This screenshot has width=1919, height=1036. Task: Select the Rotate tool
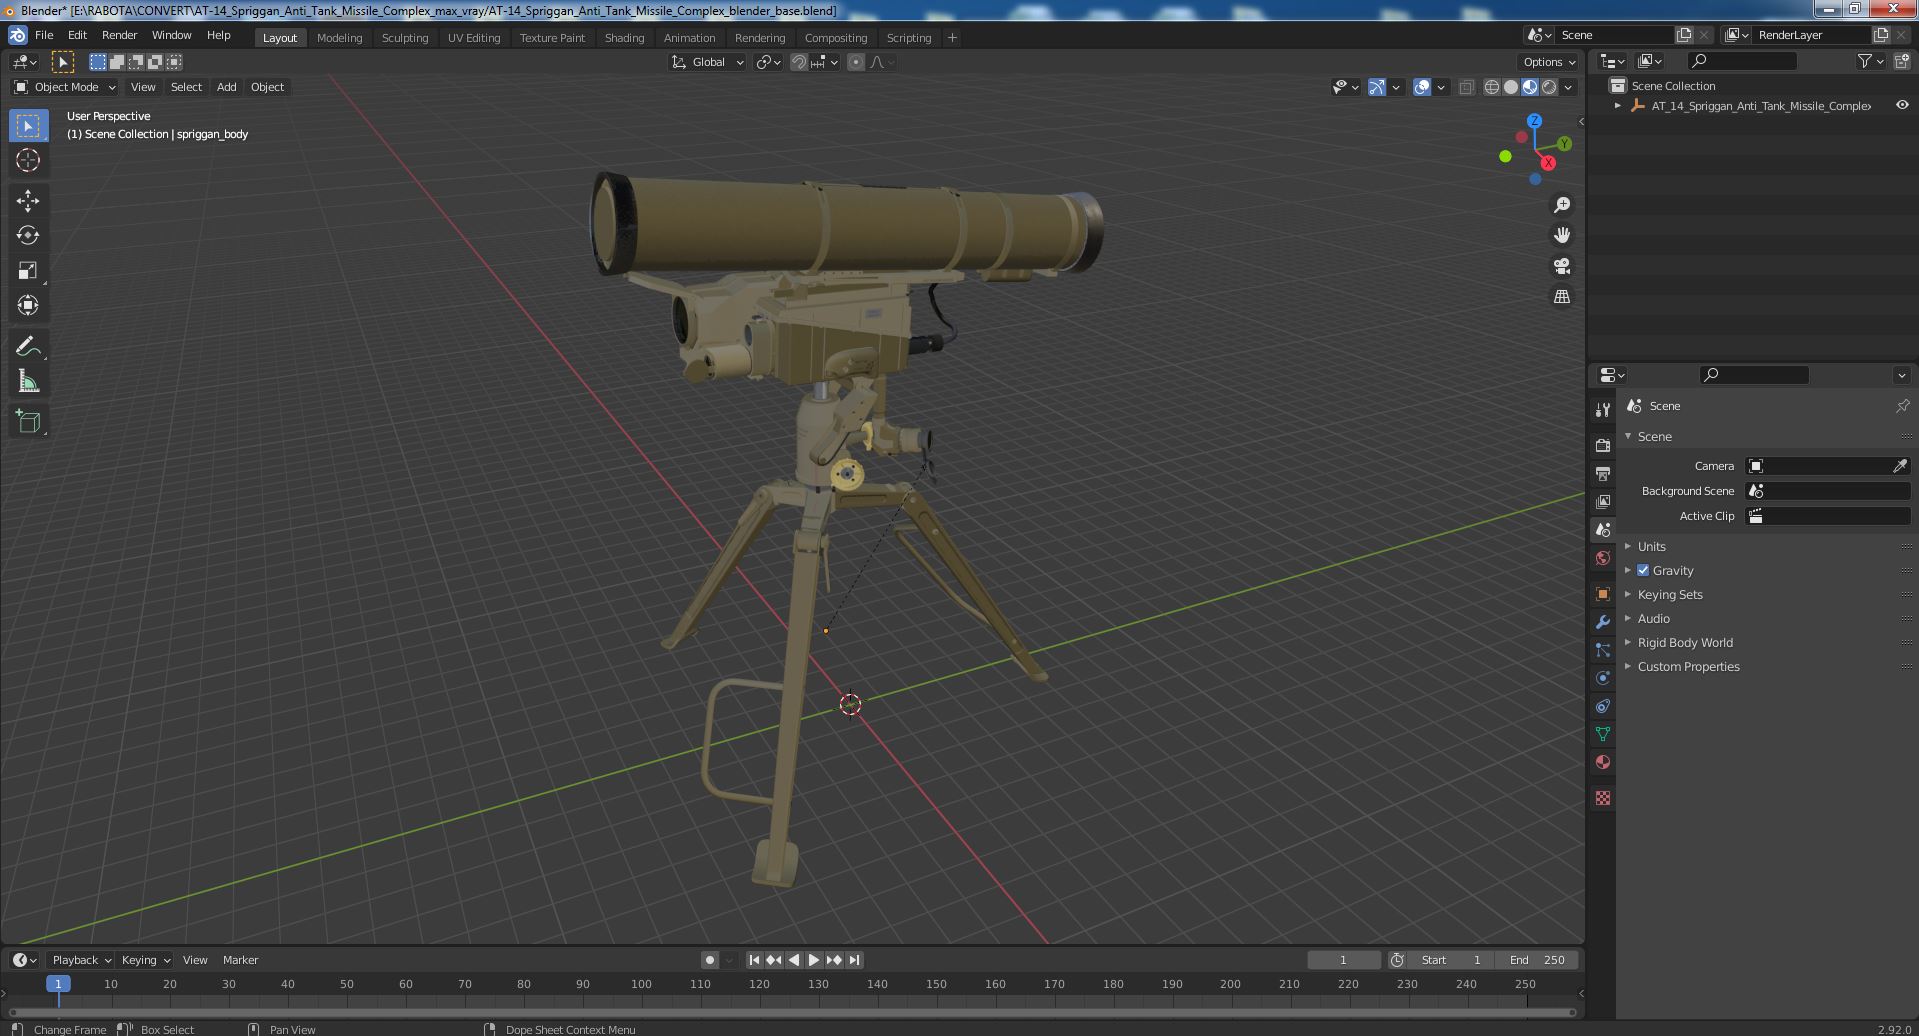tap(28, 235)
